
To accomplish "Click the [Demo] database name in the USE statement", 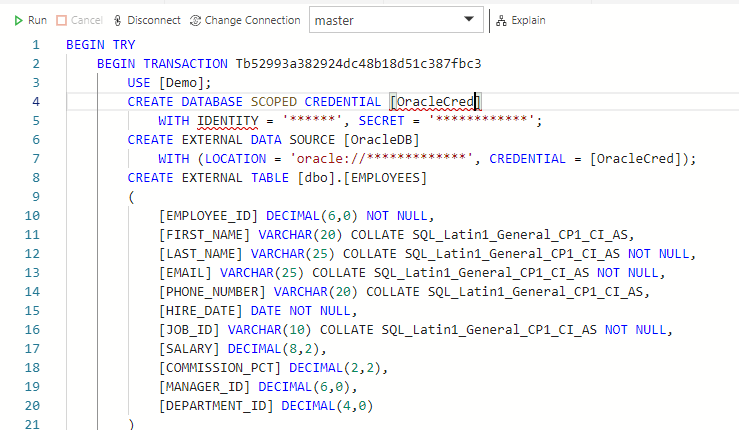I will tap(182, 83).
